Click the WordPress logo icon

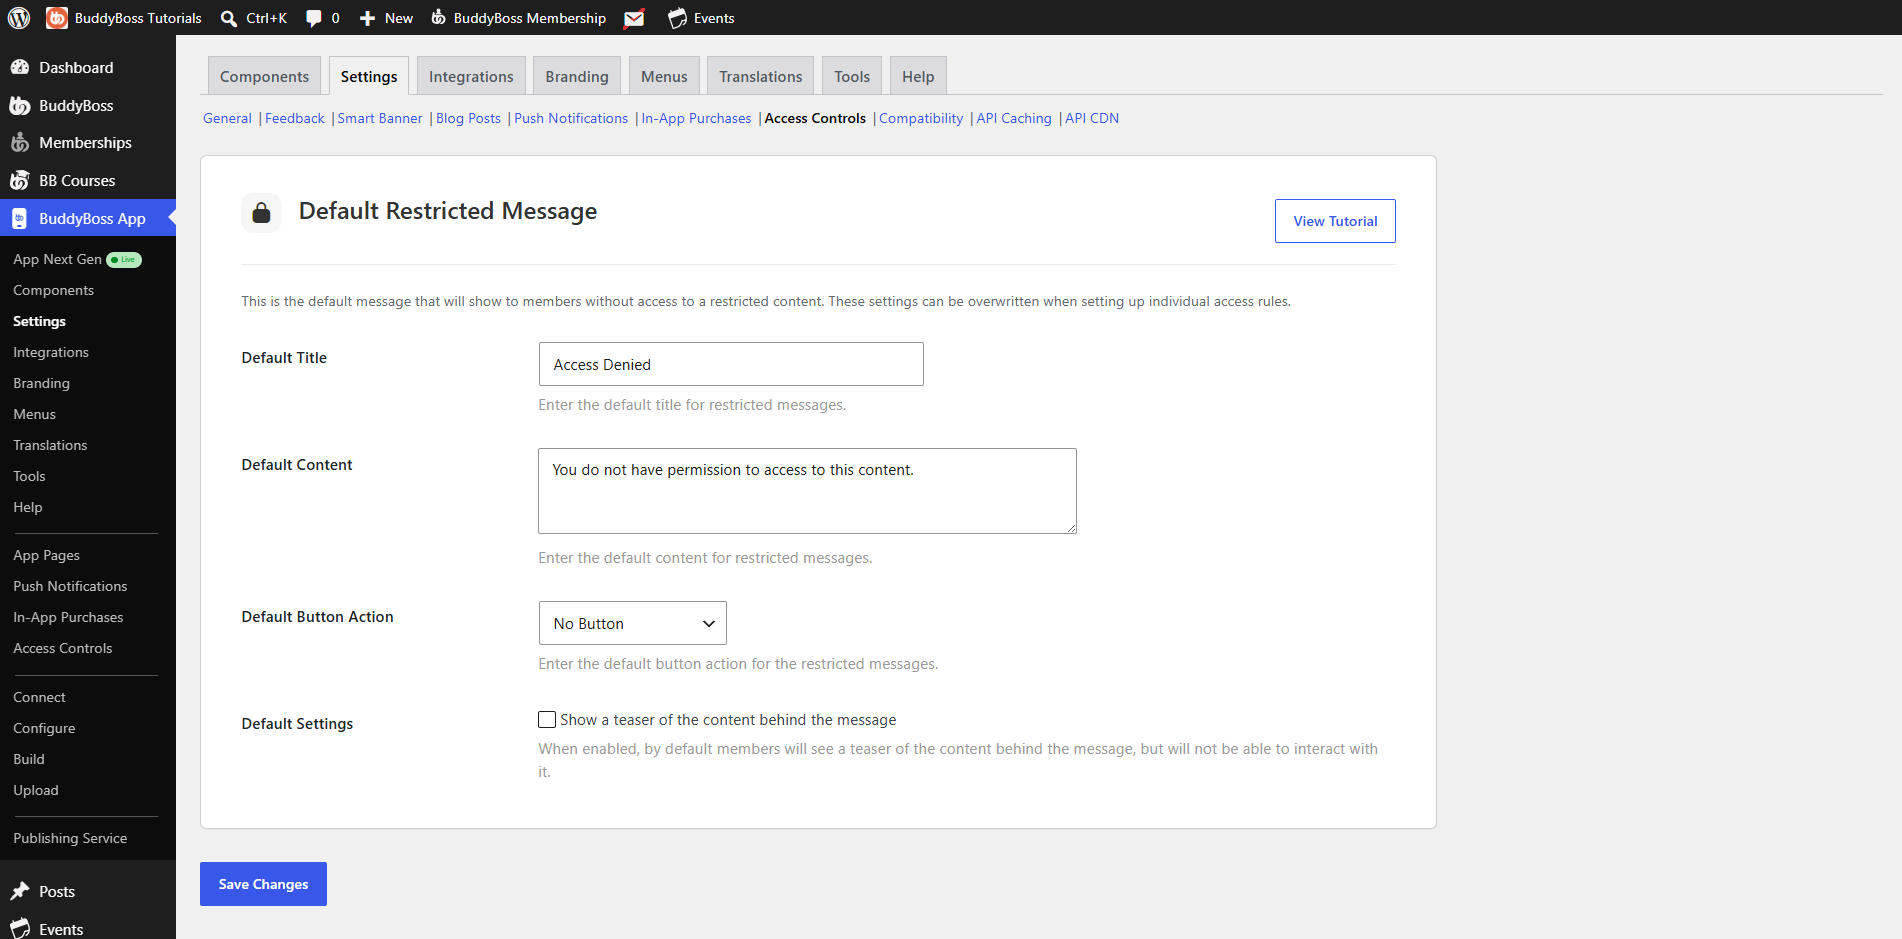tap(19, 18)
